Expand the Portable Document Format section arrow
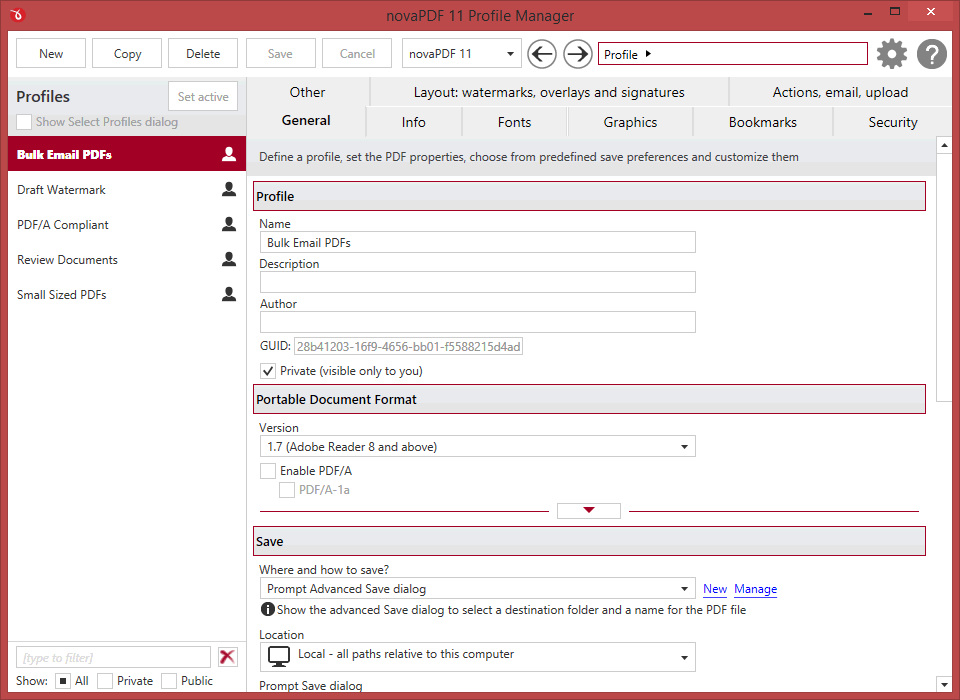This screenshot has width=960, height=700. (589, 510)
